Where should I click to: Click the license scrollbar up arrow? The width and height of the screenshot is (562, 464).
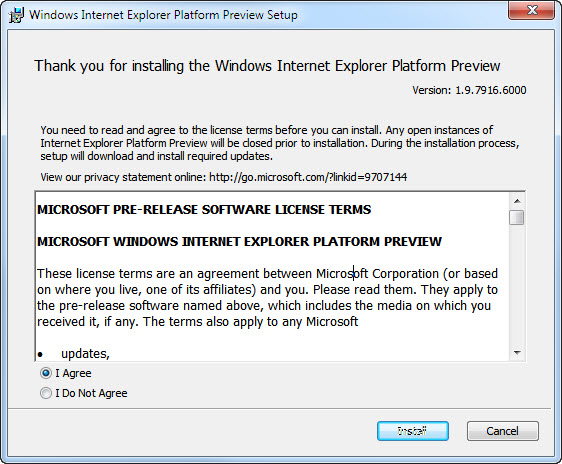517,201
